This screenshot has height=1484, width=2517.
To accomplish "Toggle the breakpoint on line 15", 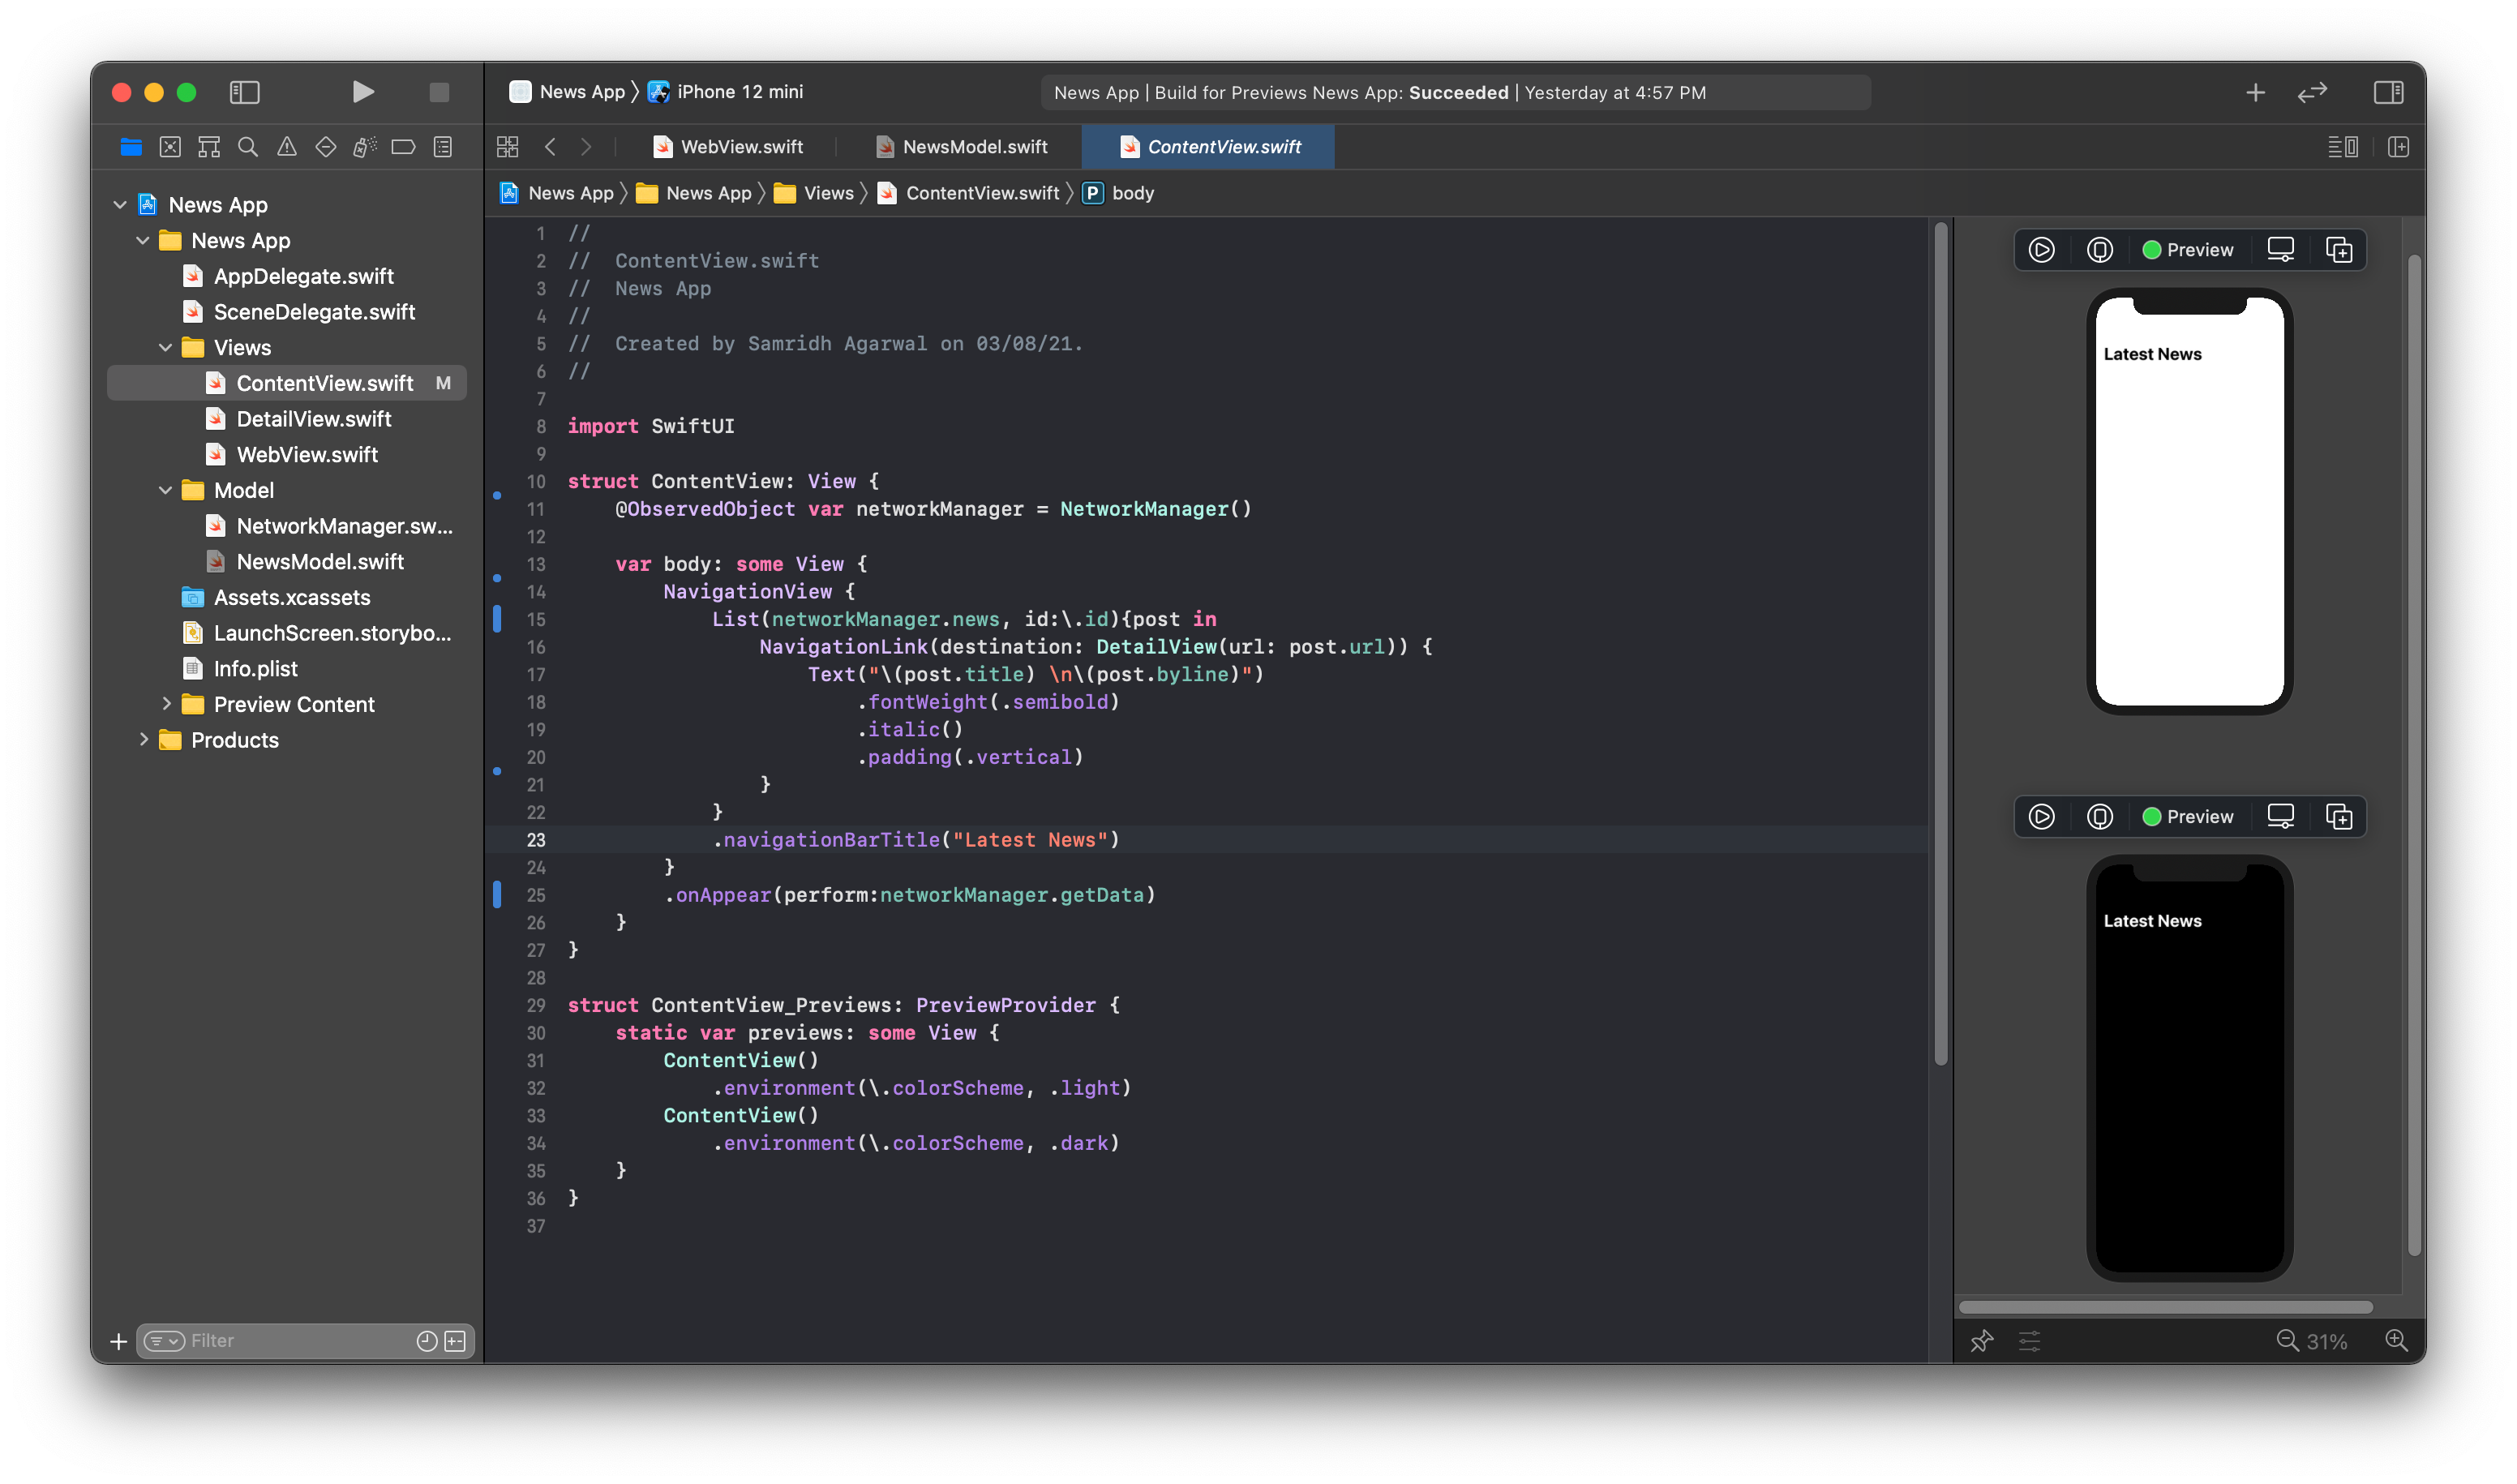I will [x=499, y=620].
